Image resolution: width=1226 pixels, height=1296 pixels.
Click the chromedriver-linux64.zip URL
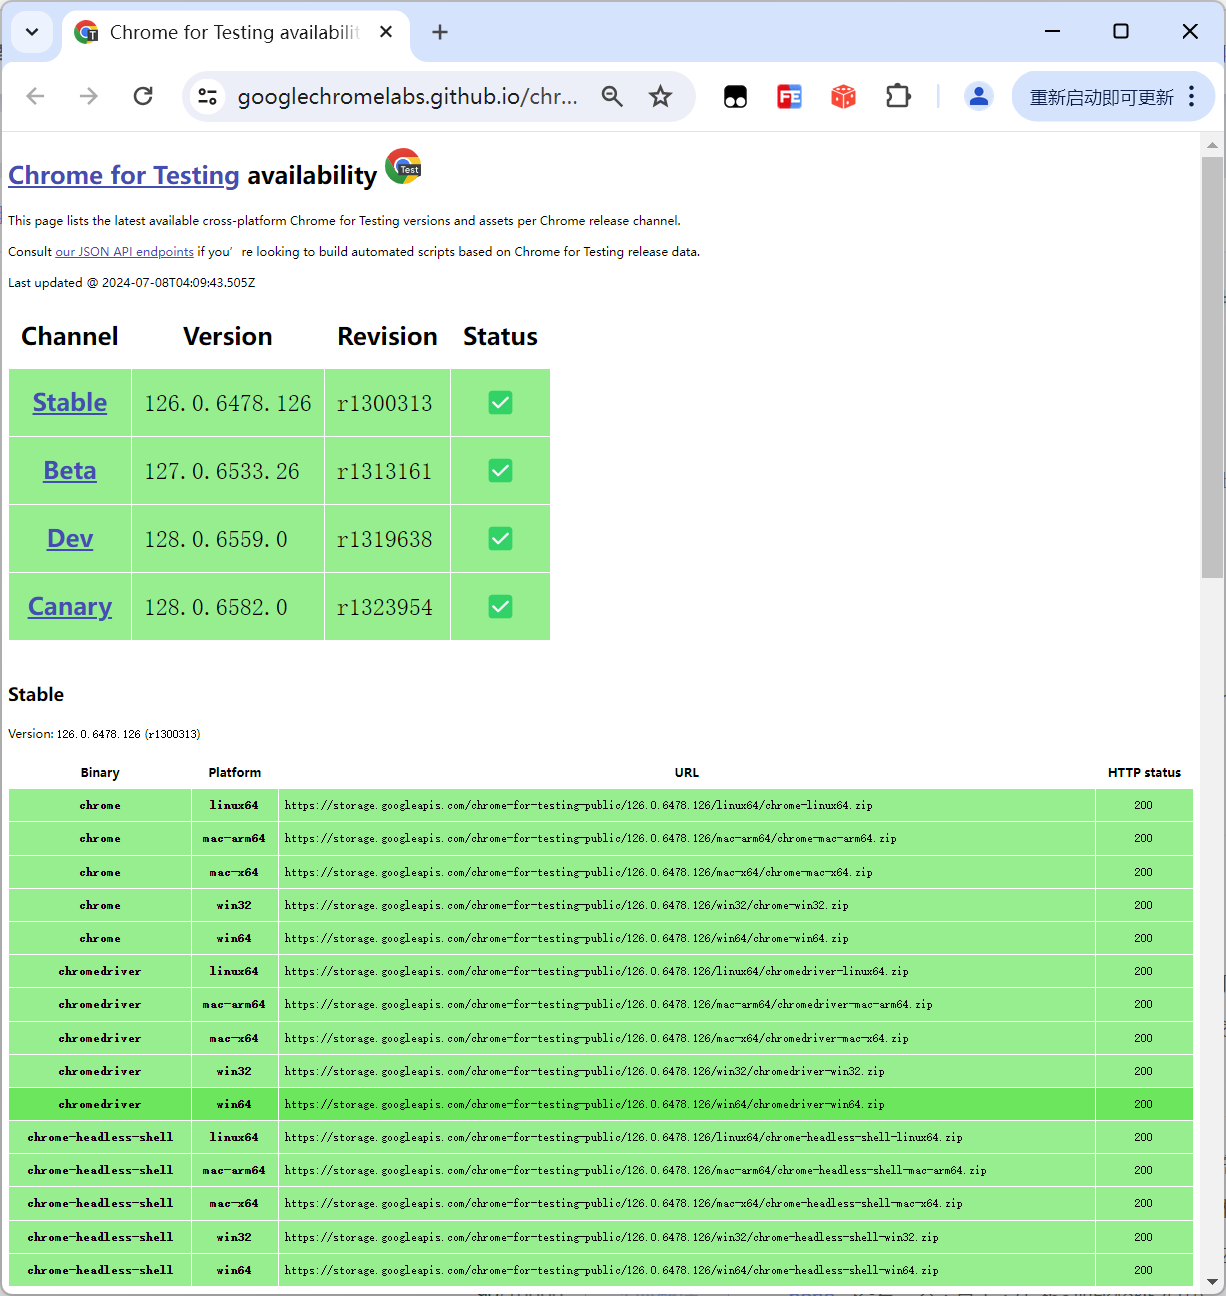point(596,971)
